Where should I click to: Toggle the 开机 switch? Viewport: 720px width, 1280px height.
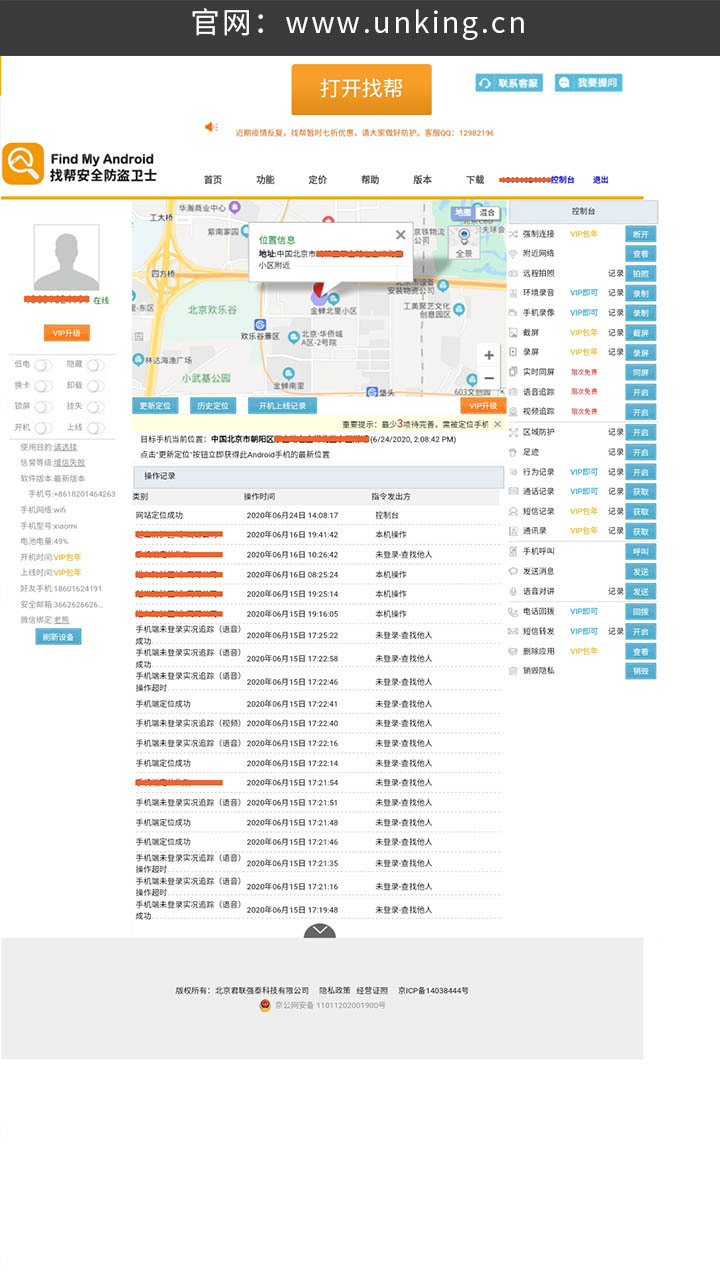click(x=43, y=428)
